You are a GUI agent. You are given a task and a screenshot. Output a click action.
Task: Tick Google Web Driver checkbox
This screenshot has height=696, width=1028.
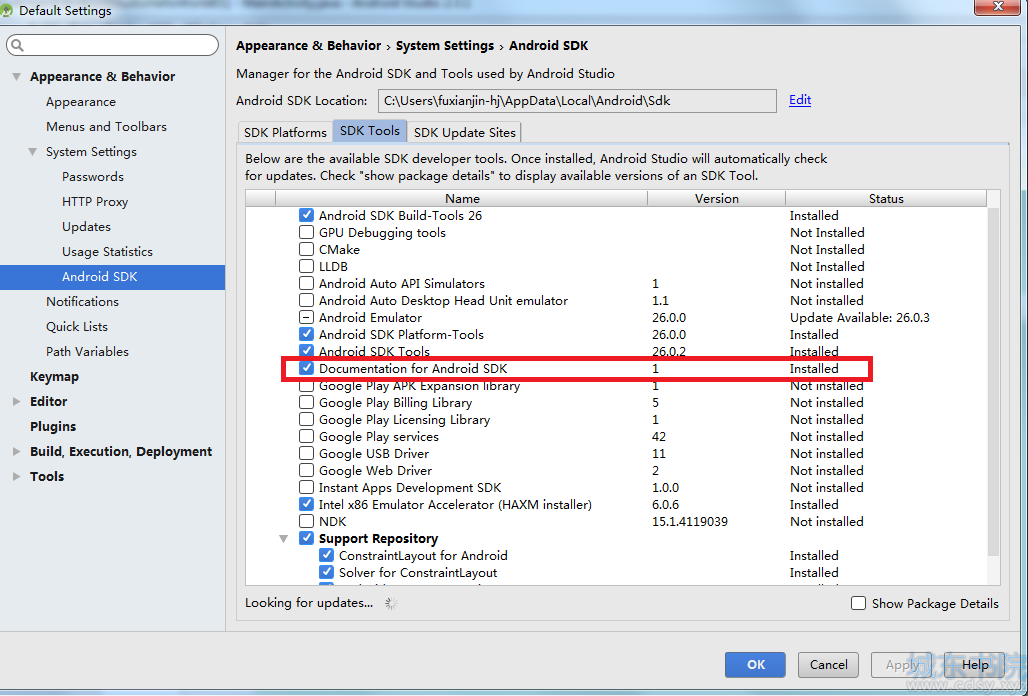(306, 471)
